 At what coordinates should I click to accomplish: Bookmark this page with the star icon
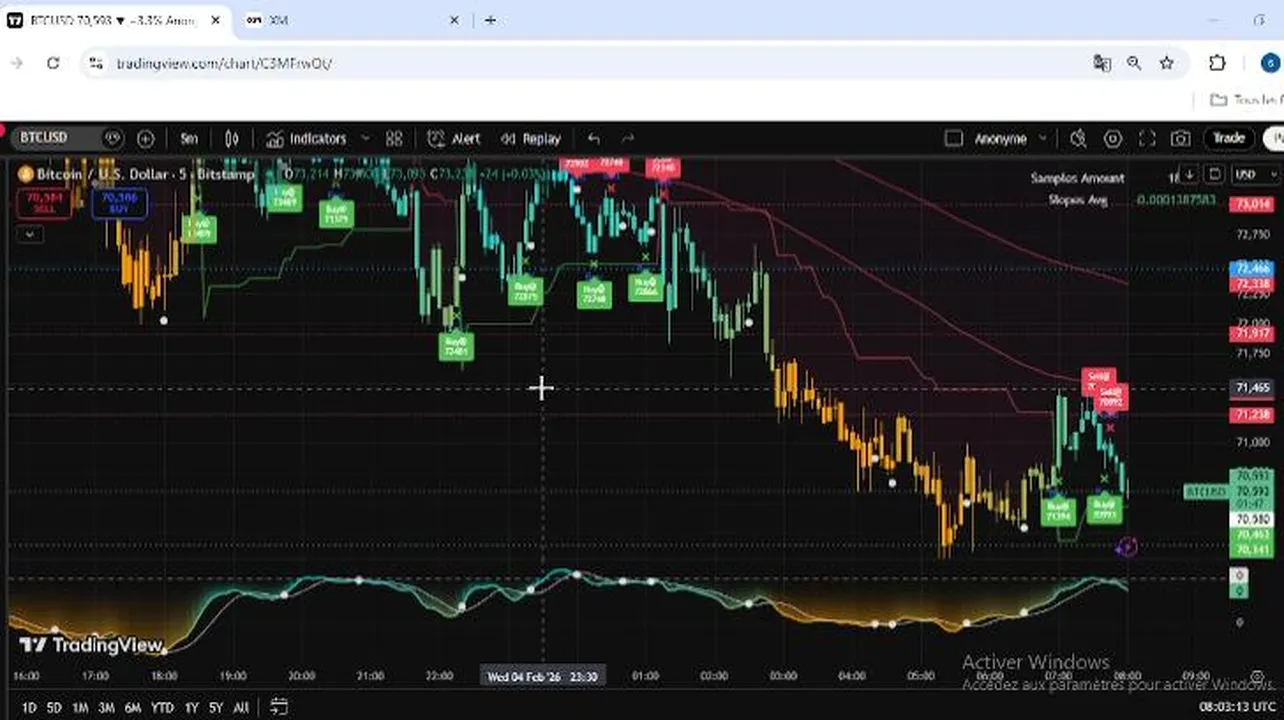tap(1166, 63)
